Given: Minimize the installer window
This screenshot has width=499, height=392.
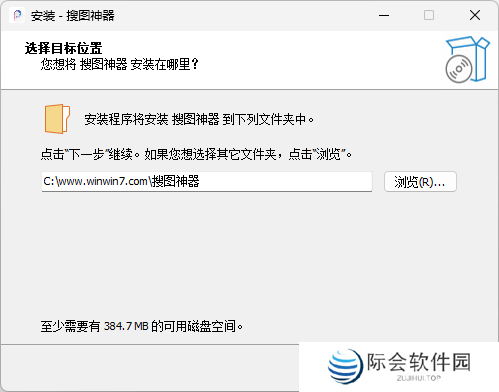Looking at the screenshot, I should [x=384, y=15].
